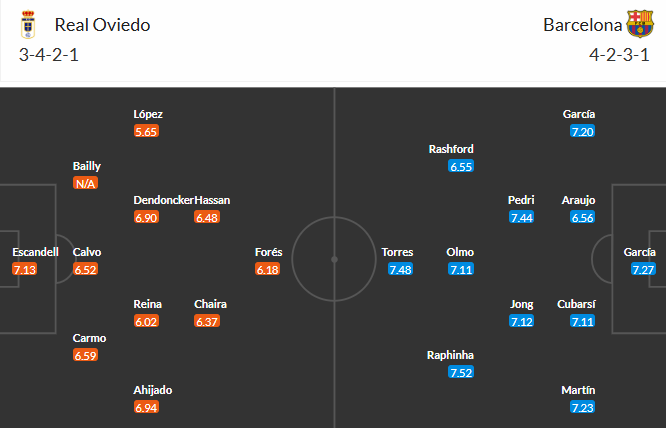Click player Forés's name
Viewport: 666px width, 428px height.
[x=266, y=252]
